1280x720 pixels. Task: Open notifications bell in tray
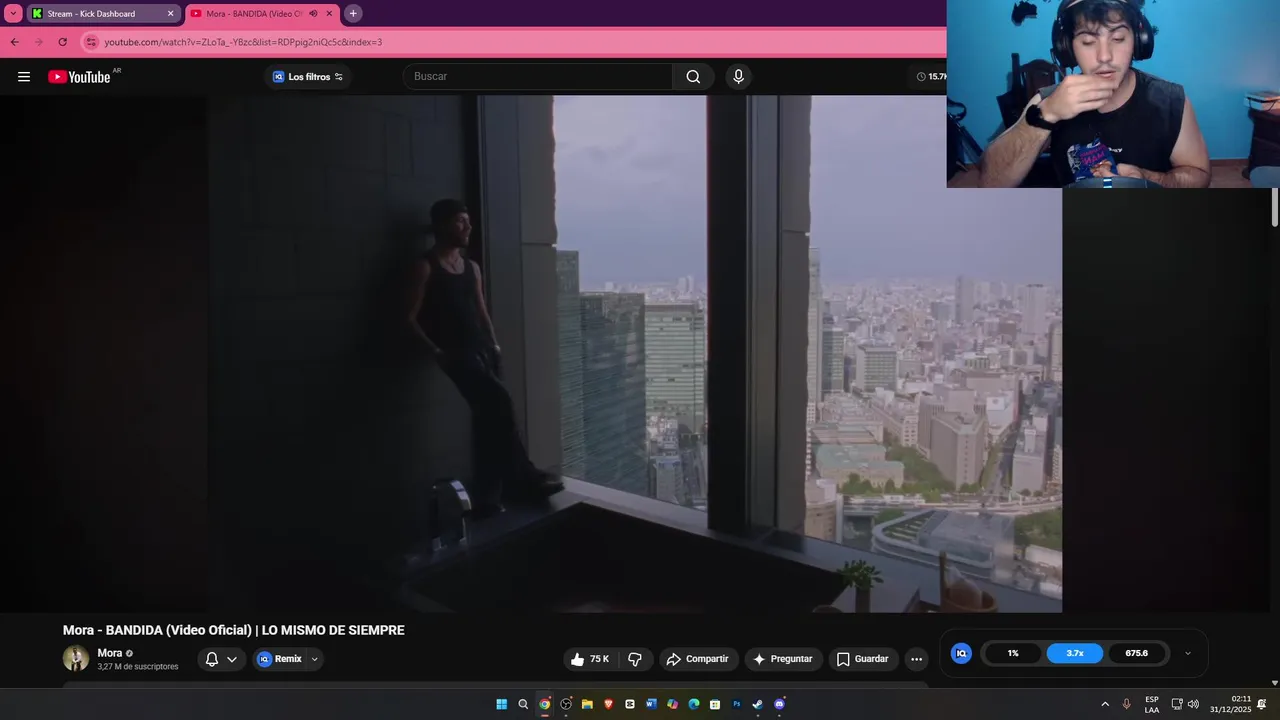[x=1262, y=704]
